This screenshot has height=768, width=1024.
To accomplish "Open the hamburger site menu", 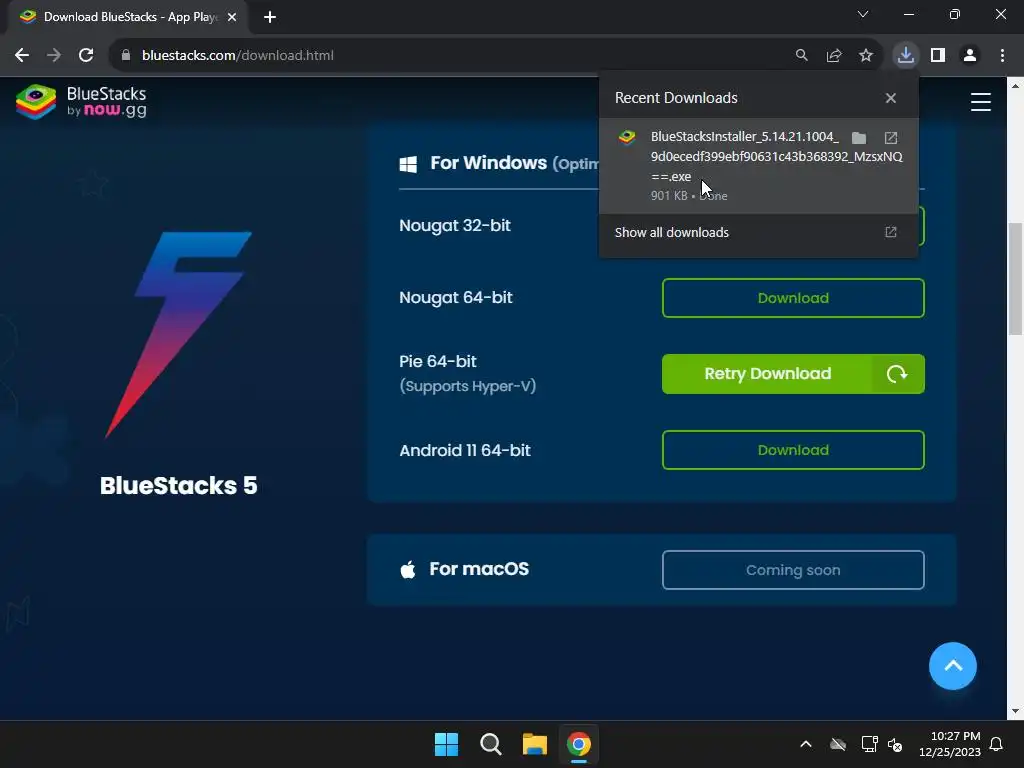I will point(980,102).
